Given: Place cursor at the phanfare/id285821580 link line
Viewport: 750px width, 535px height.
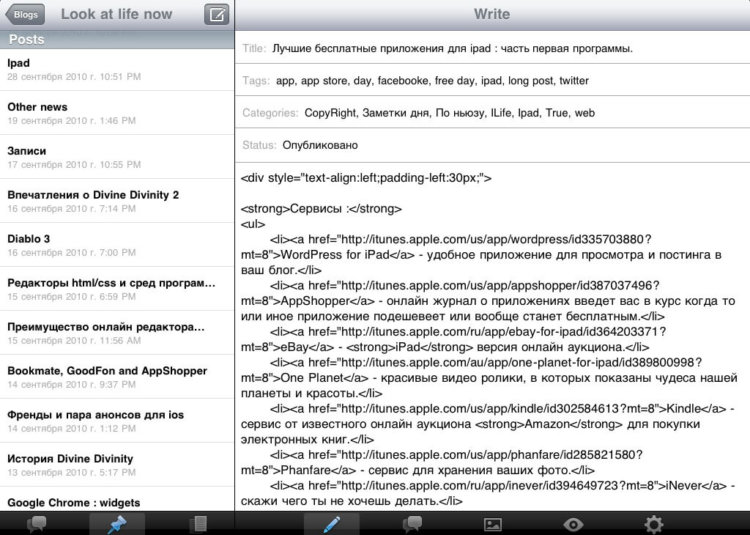Looking at the screenshot, I should coord(456,455).
